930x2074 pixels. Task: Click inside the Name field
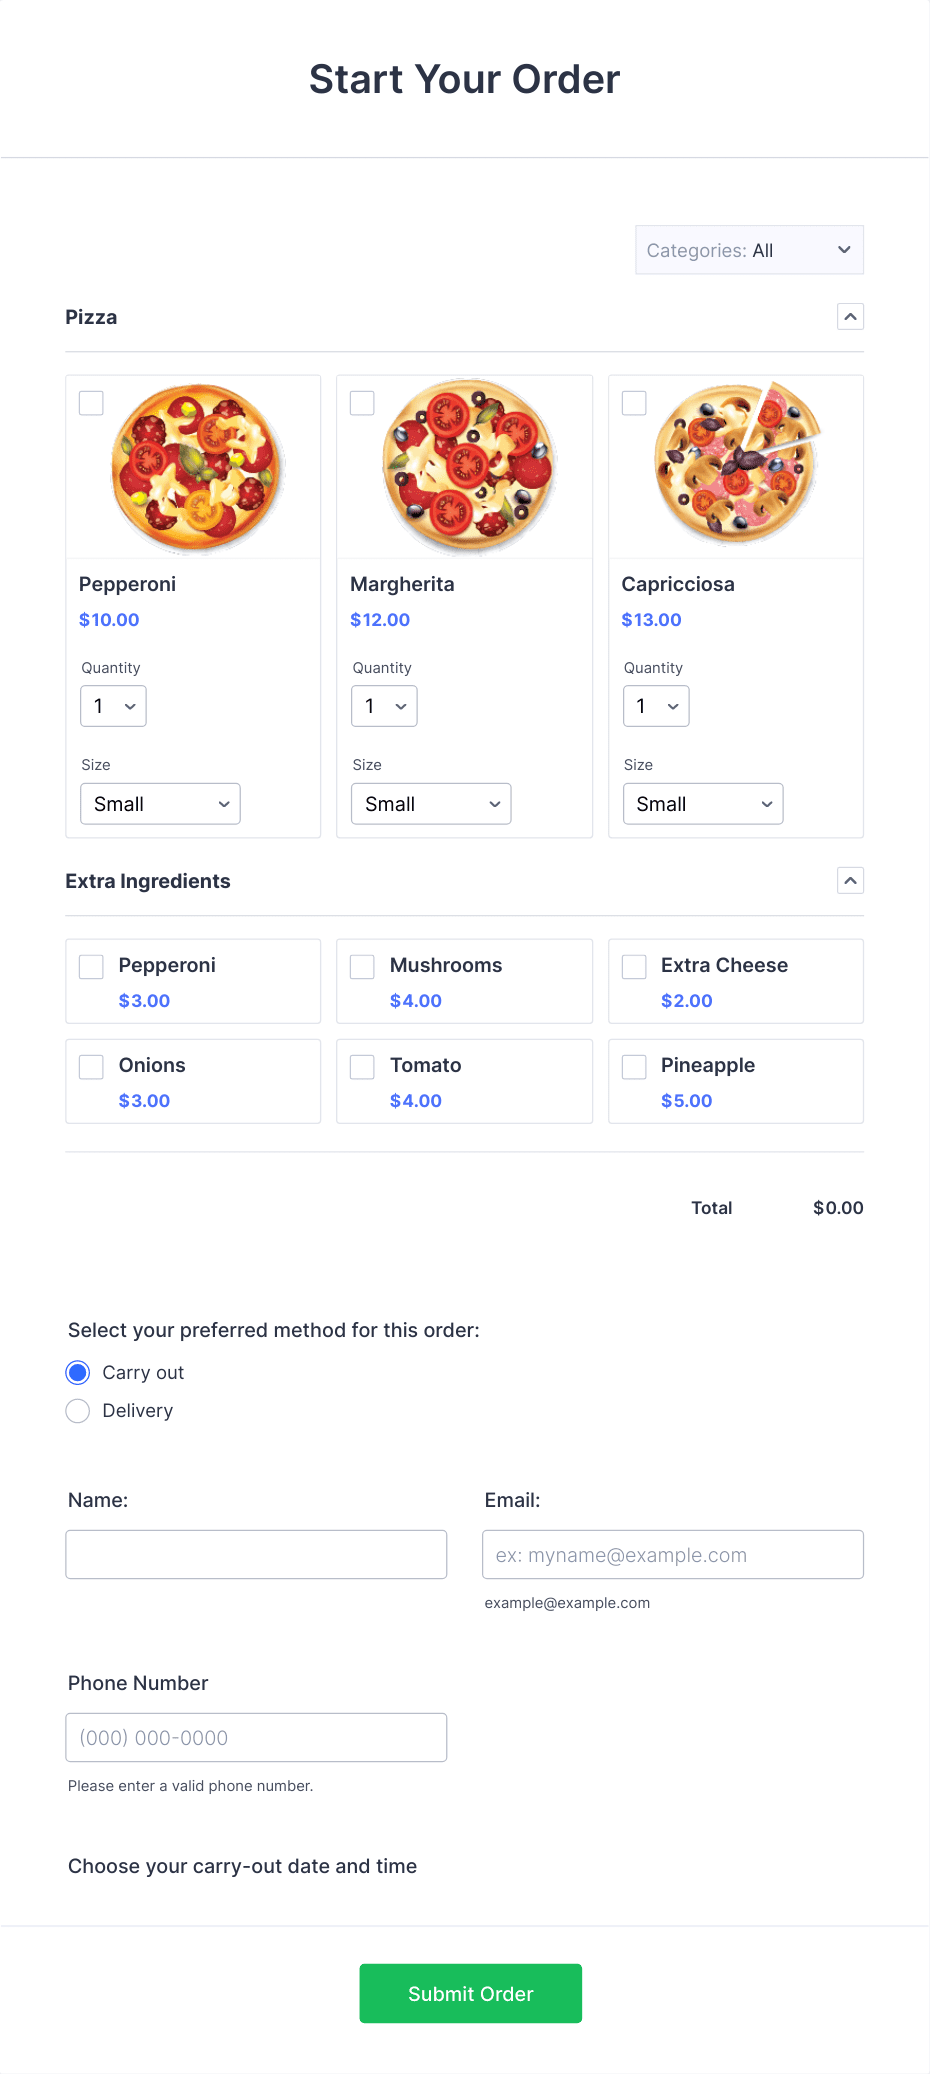[256, 1554]
